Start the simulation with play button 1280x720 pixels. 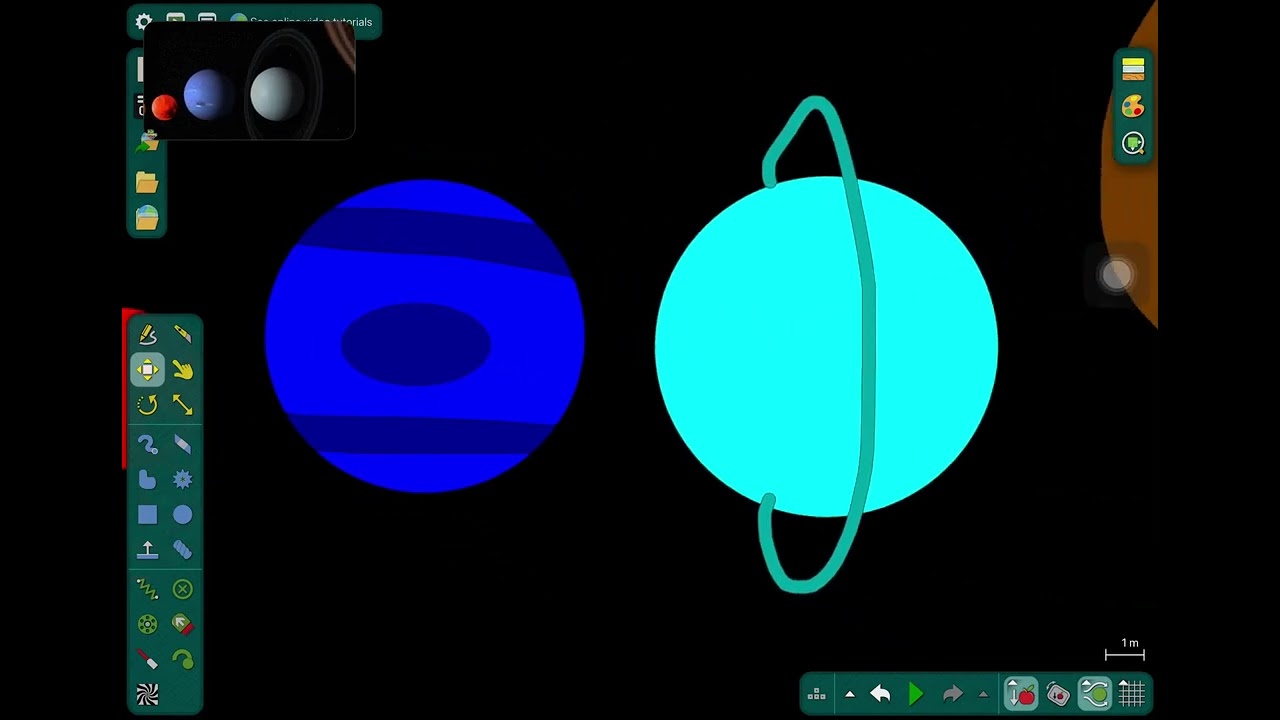[x=916, y=694]
